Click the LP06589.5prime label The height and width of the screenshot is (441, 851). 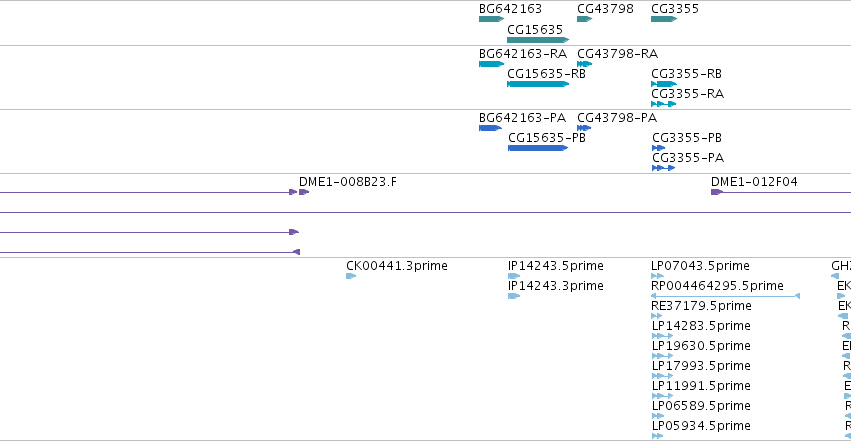(701, 406)
